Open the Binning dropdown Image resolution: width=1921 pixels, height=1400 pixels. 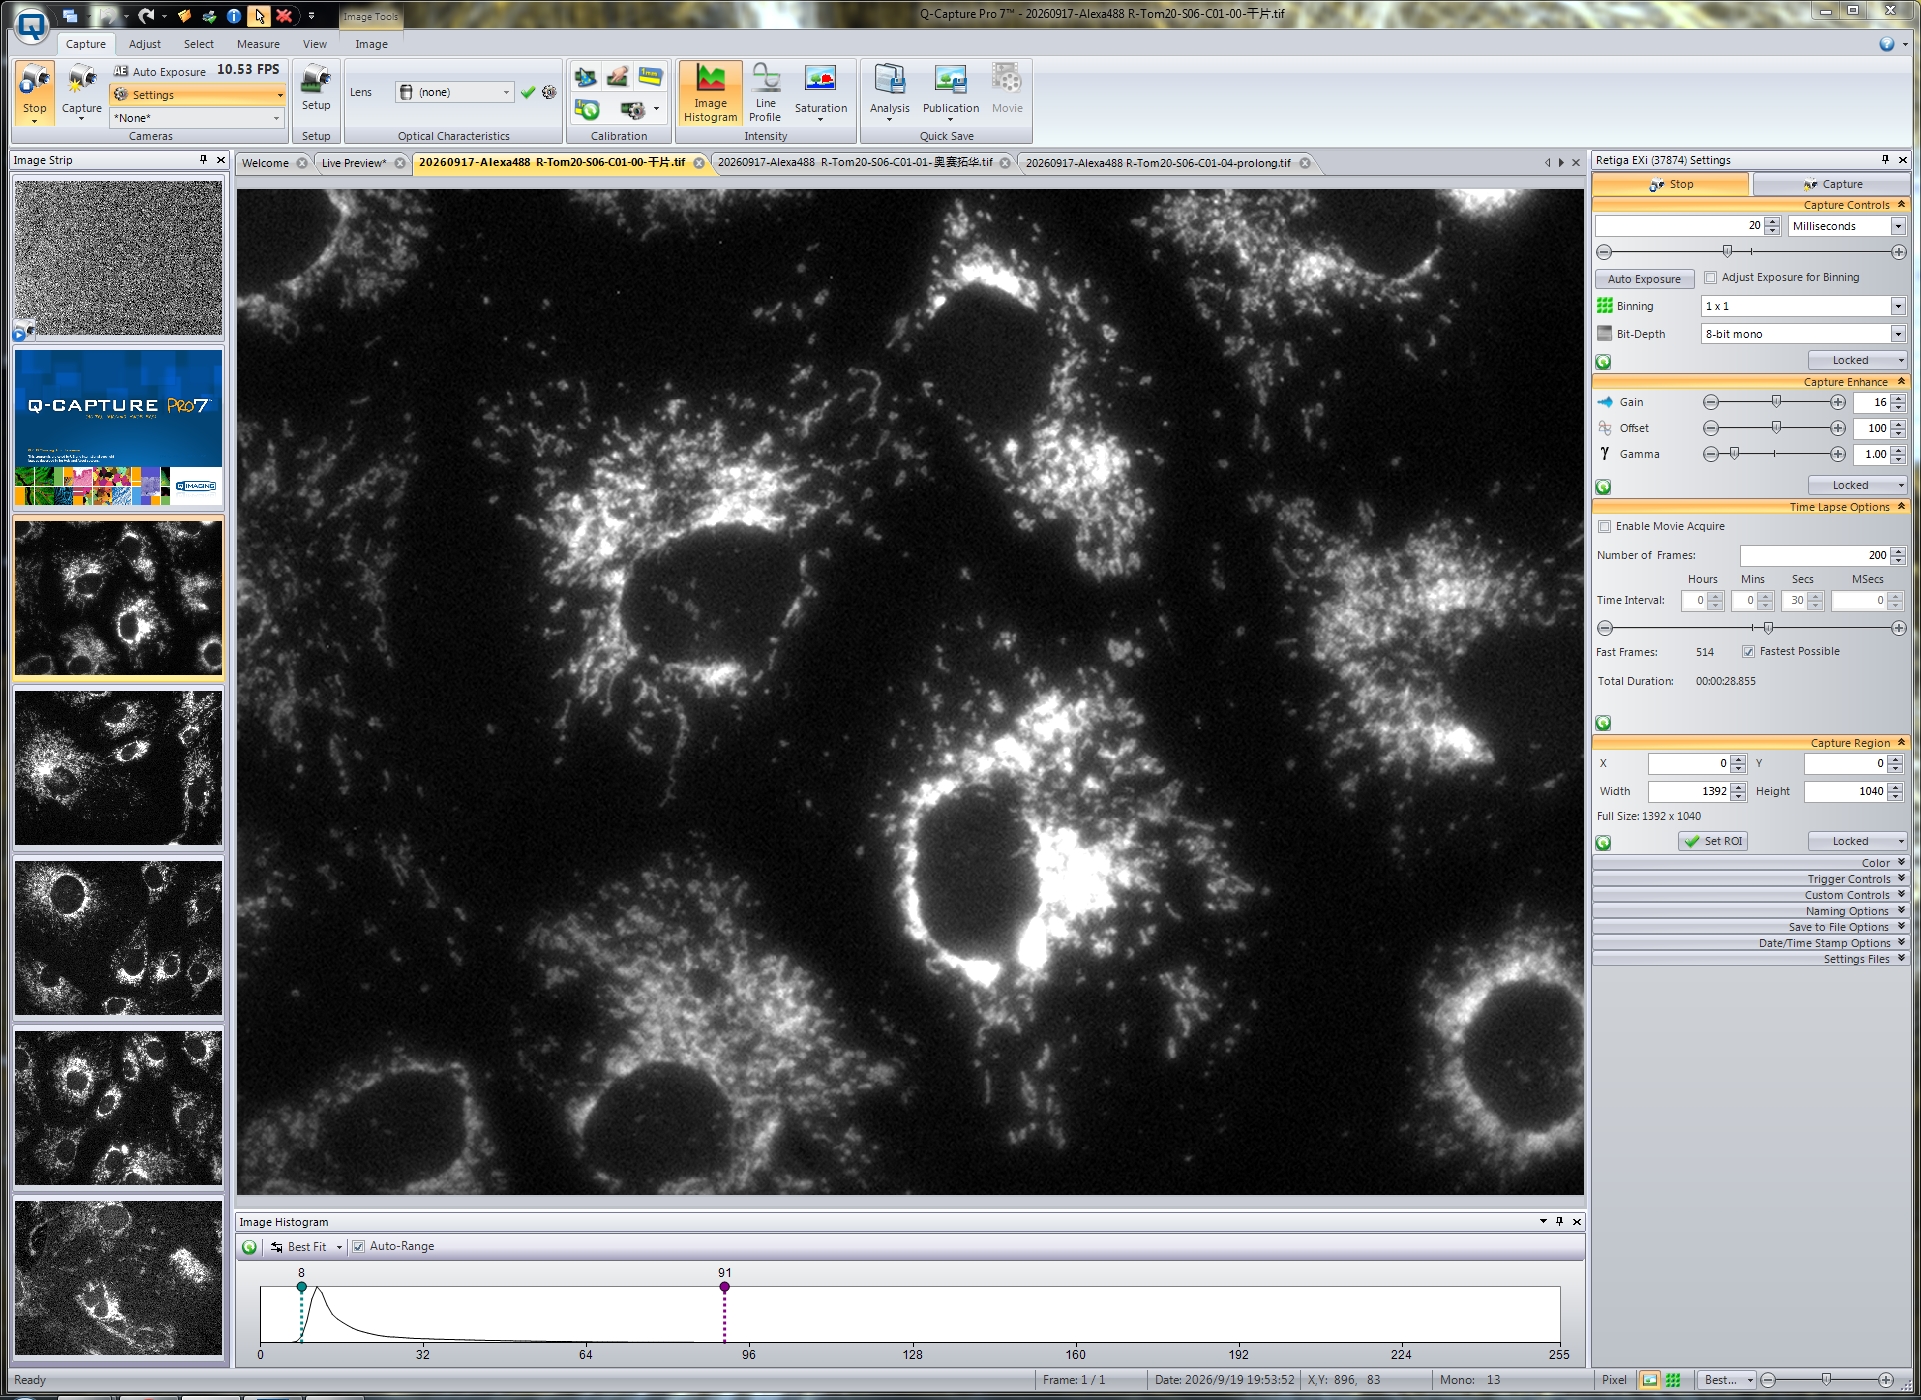click(1803, 306)
